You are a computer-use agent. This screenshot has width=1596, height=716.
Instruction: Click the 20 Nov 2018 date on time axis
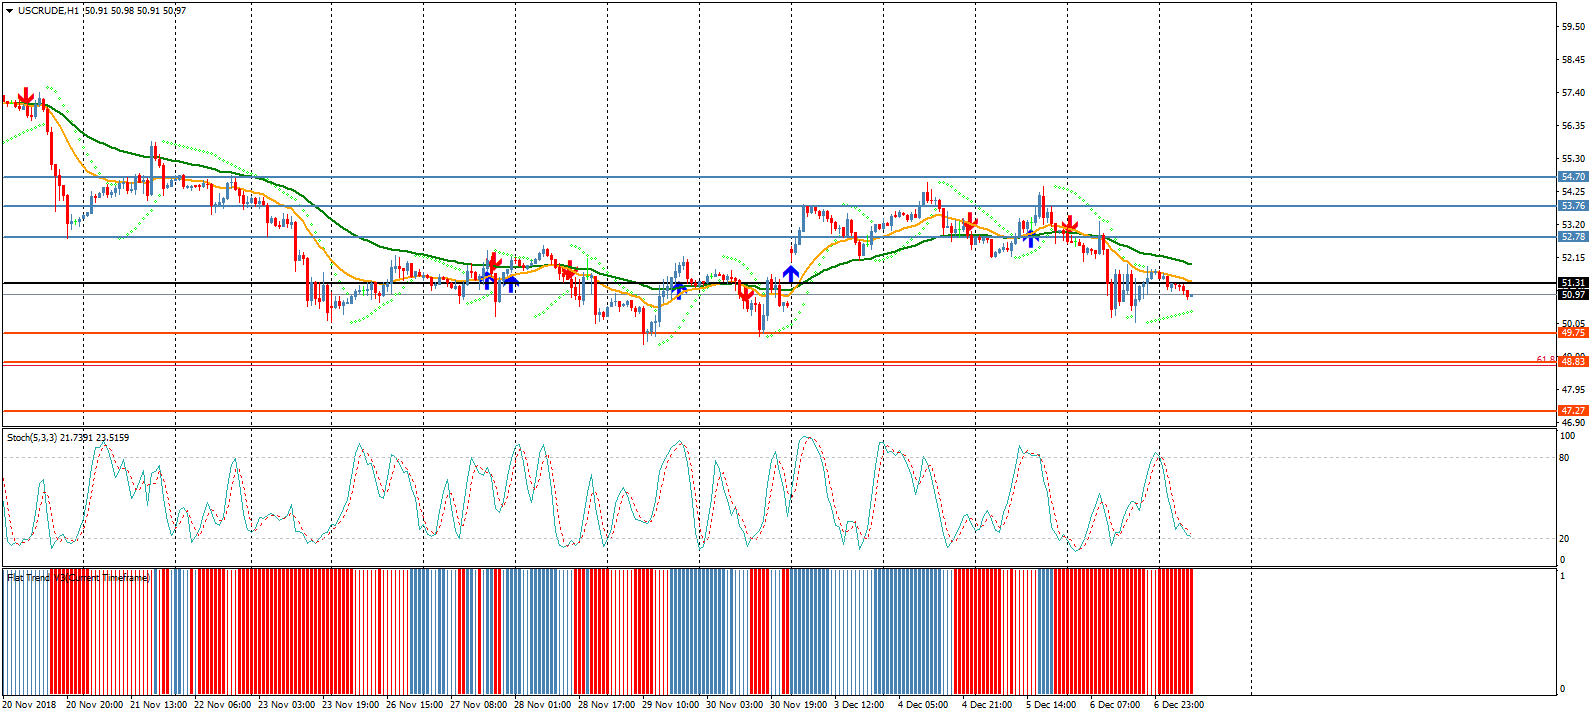(x=30, y=705)
